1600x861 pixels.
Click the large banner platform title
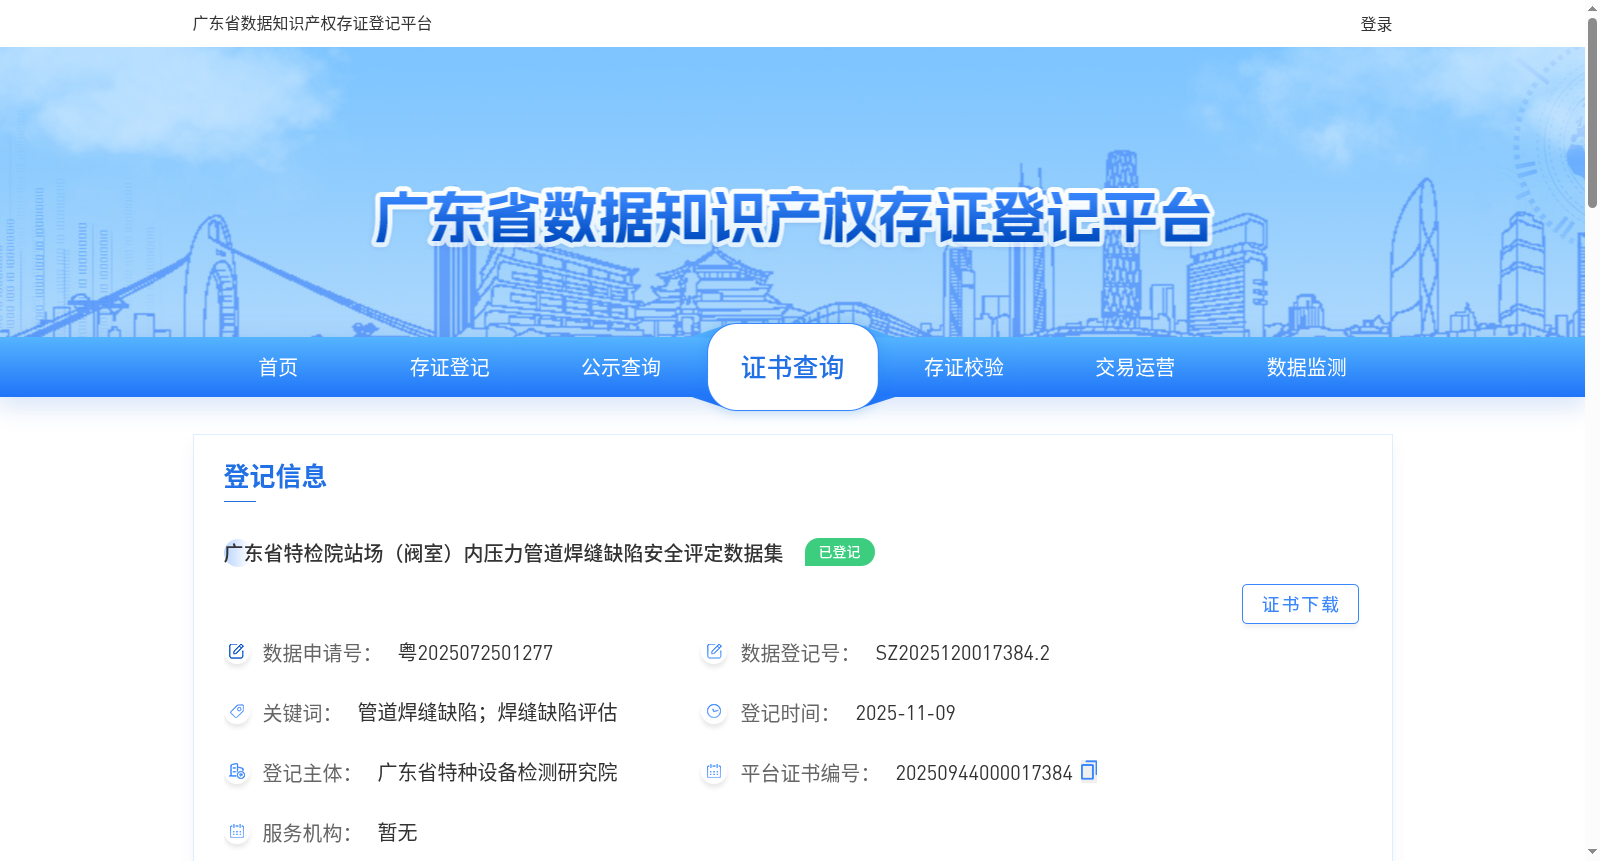793,217
